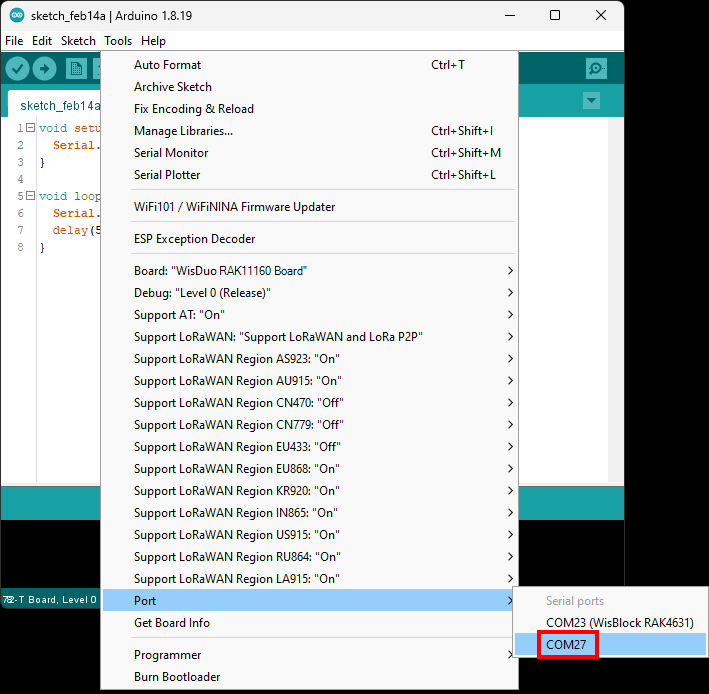This screenshot has height=694, width=709.
Task: Select COM23 (WisBlock RAK4631) port
Action: point(610,623)
